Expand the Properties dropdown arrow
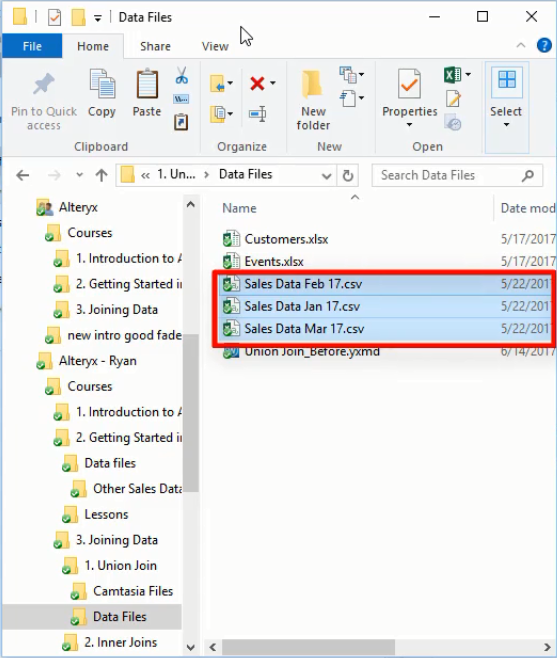Screen dimensions: 557x658 [409, 125]
